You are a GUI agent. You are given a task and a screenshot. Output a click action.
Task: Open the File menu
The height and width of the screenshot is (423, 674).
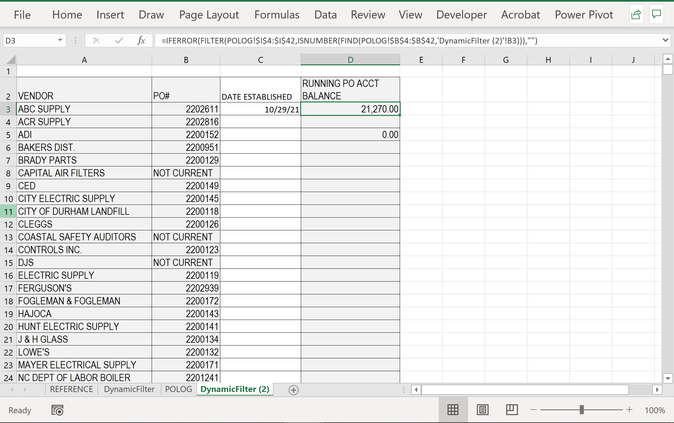point(22,15)
